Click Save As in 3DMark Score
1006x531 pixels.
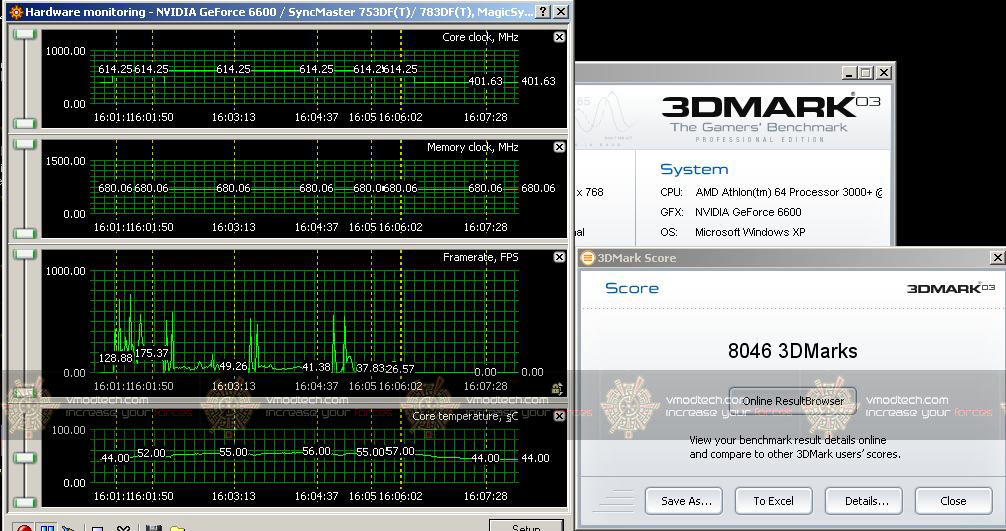684,501
